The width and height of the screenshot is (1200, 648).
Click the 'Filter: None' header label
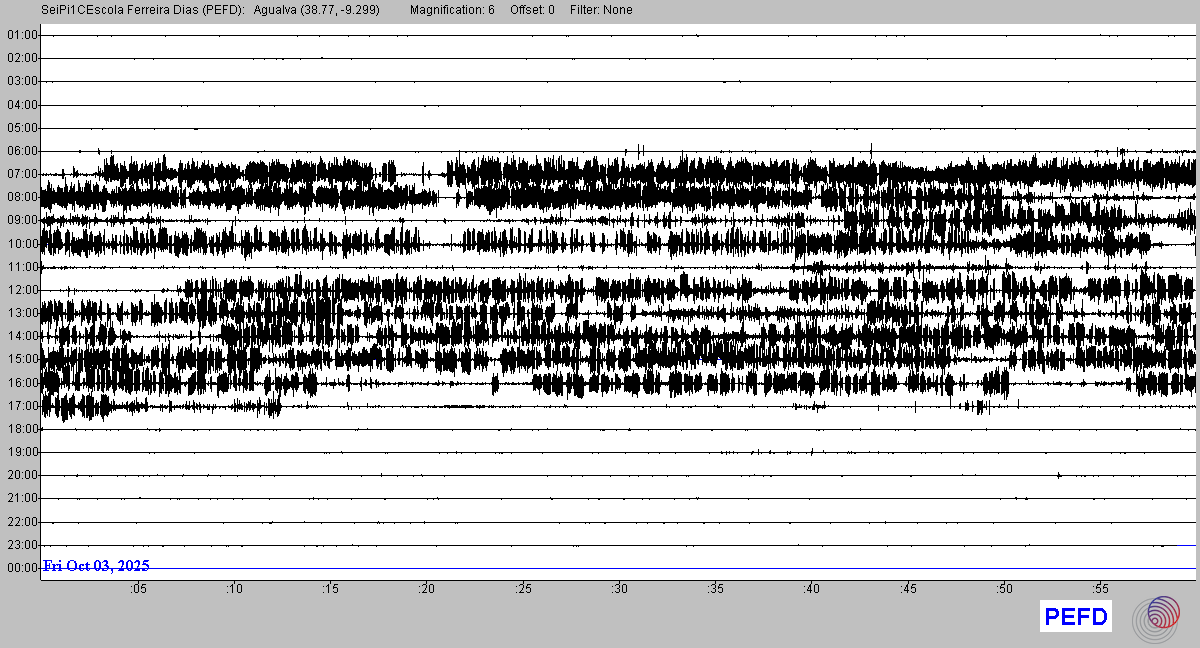pyautogui.click(x=601, y=10)
